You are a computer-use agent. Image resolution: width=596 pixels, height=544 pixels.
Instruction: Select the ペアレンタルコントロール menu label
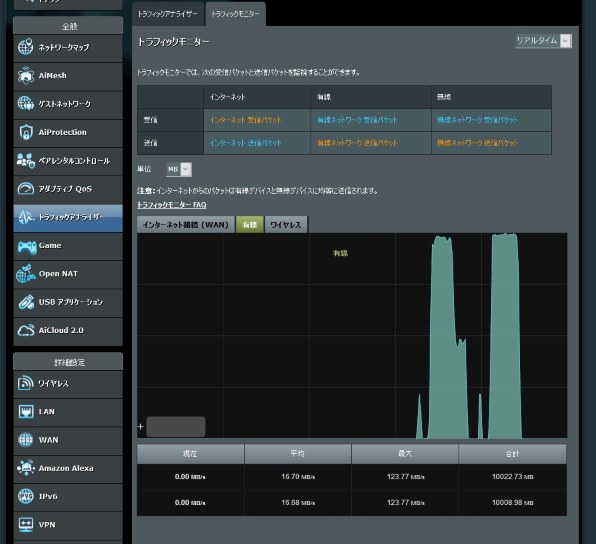point(74,161)
